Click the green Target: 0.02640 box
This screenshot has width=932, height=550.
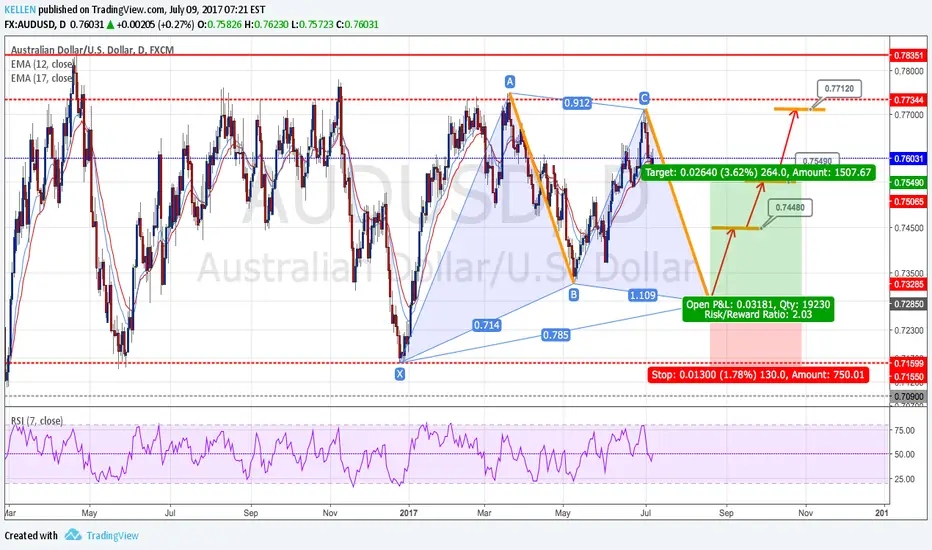point(758,172)
